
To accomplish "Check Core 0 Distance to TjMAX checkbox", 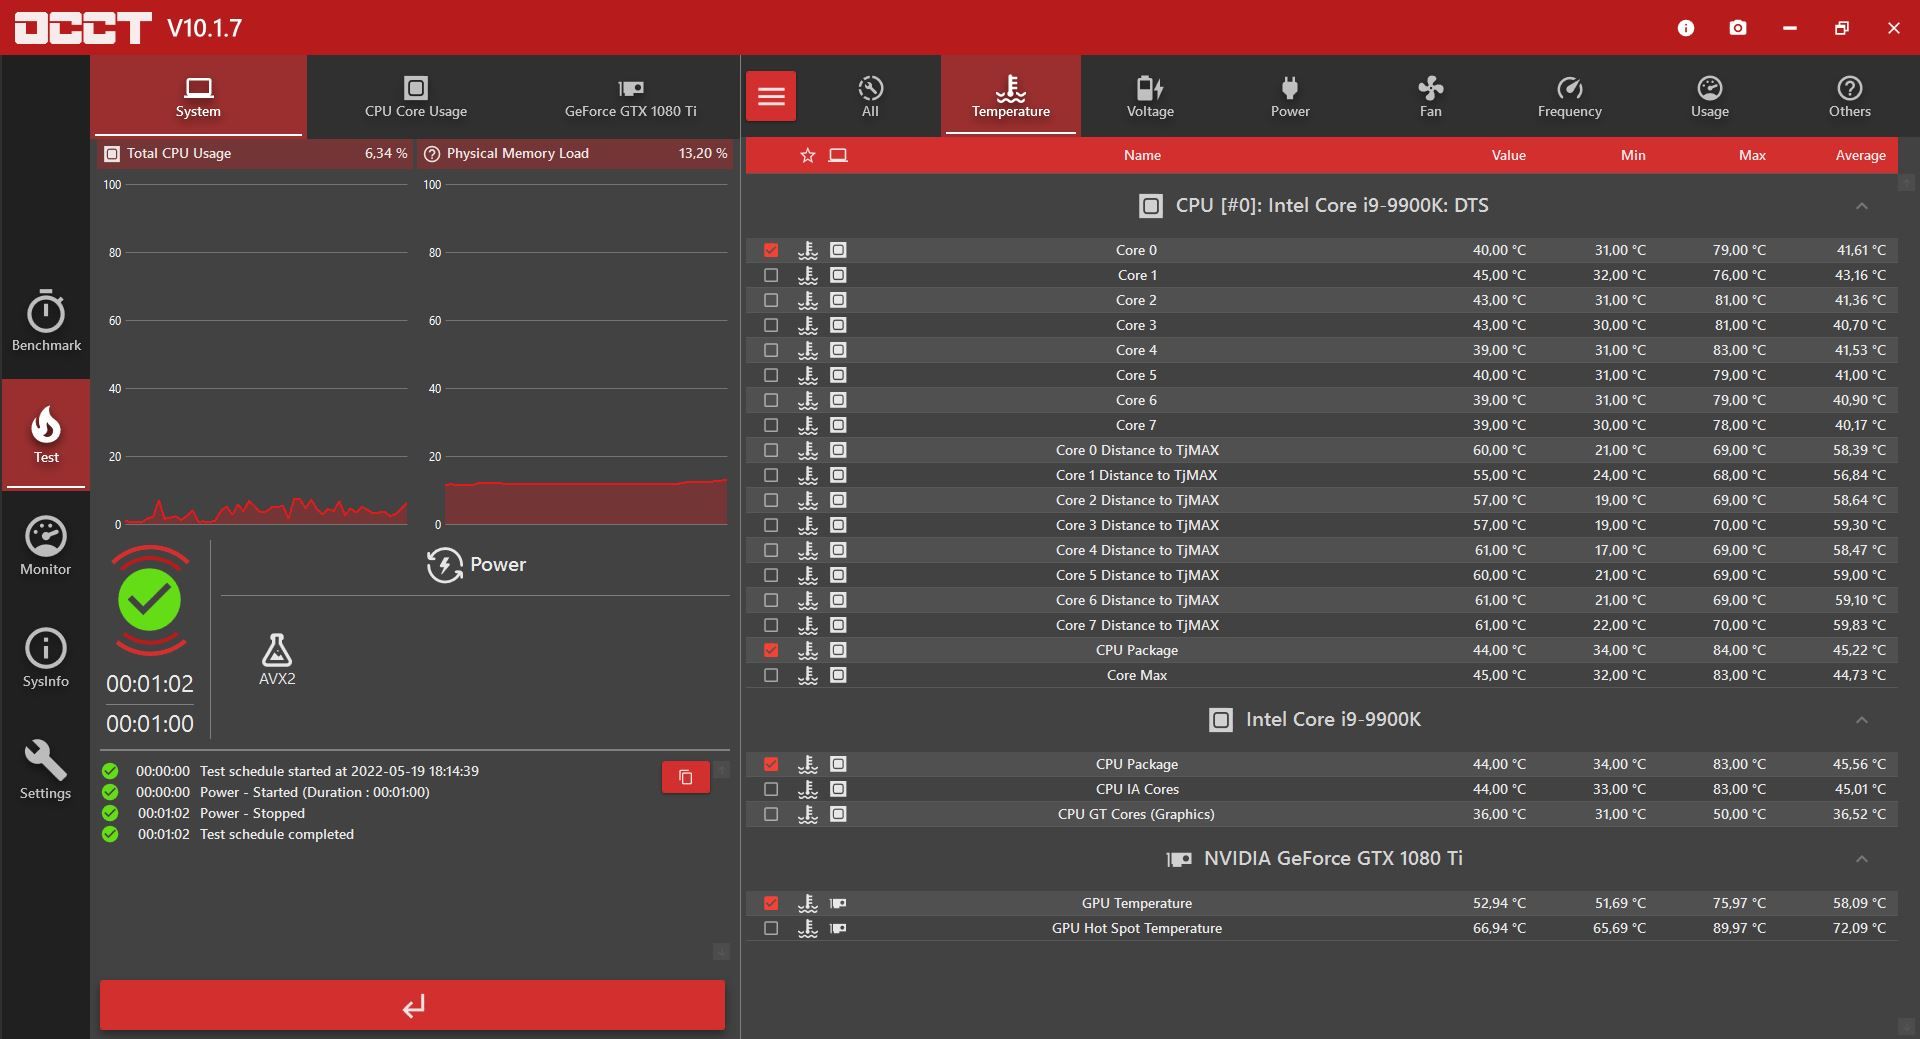I will point(771,450).
